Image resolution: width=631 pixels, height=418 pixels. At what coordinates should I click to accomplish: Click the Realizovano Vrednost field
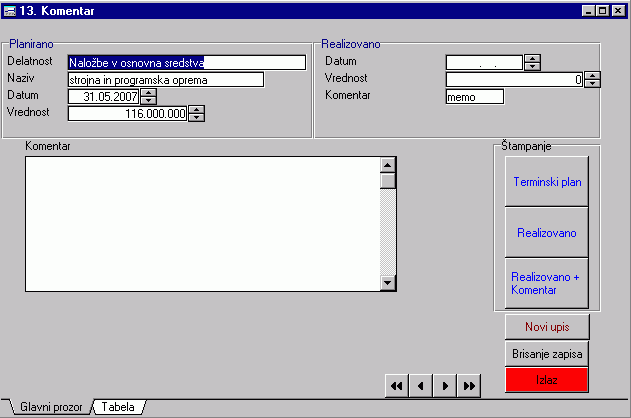[x=514, y=79]
